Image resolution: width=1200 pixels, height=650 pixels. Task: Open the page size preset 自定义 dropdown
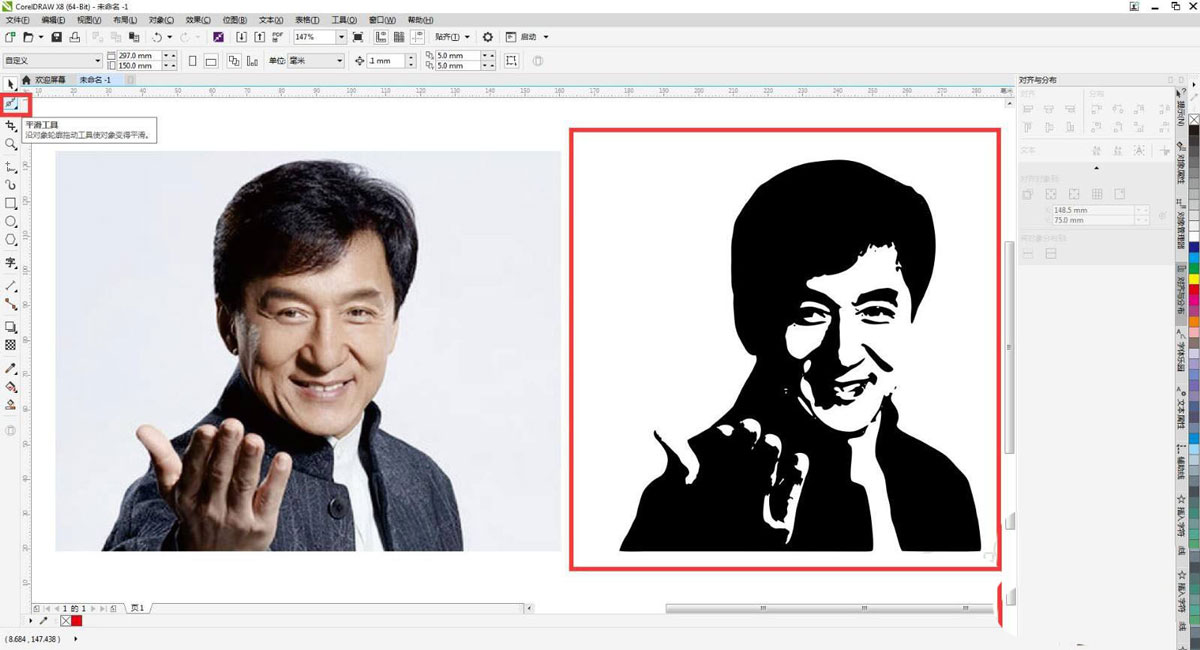(97, 61)
